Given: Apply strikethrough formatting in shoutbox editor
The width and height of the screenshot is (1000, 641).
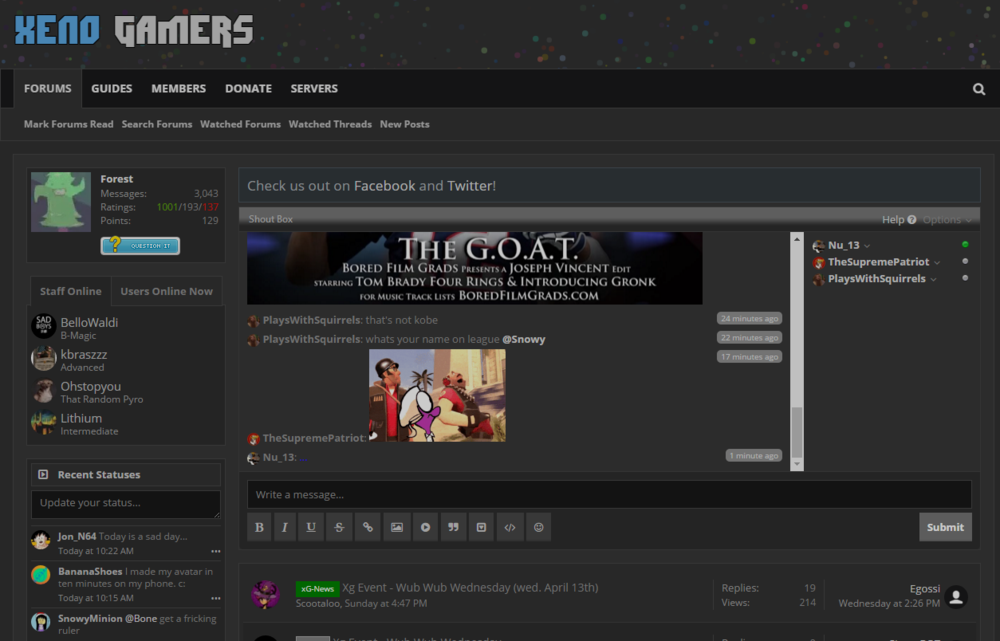Looking at the screenshot, I should click(339, 527).
